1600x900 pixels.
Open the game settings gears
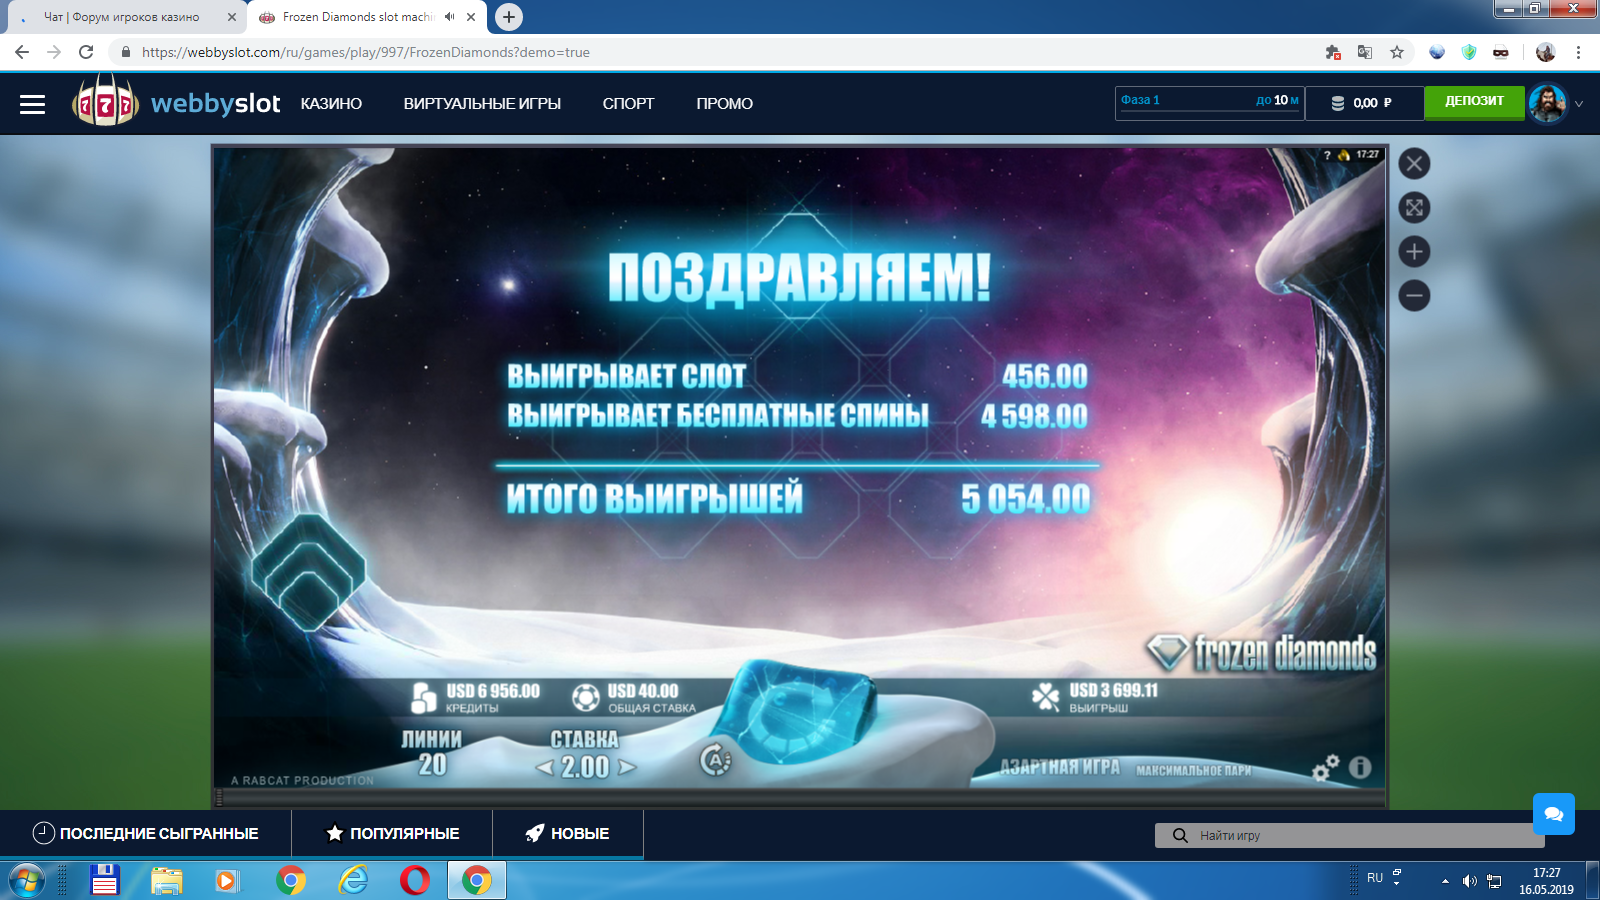point(1326,768)
